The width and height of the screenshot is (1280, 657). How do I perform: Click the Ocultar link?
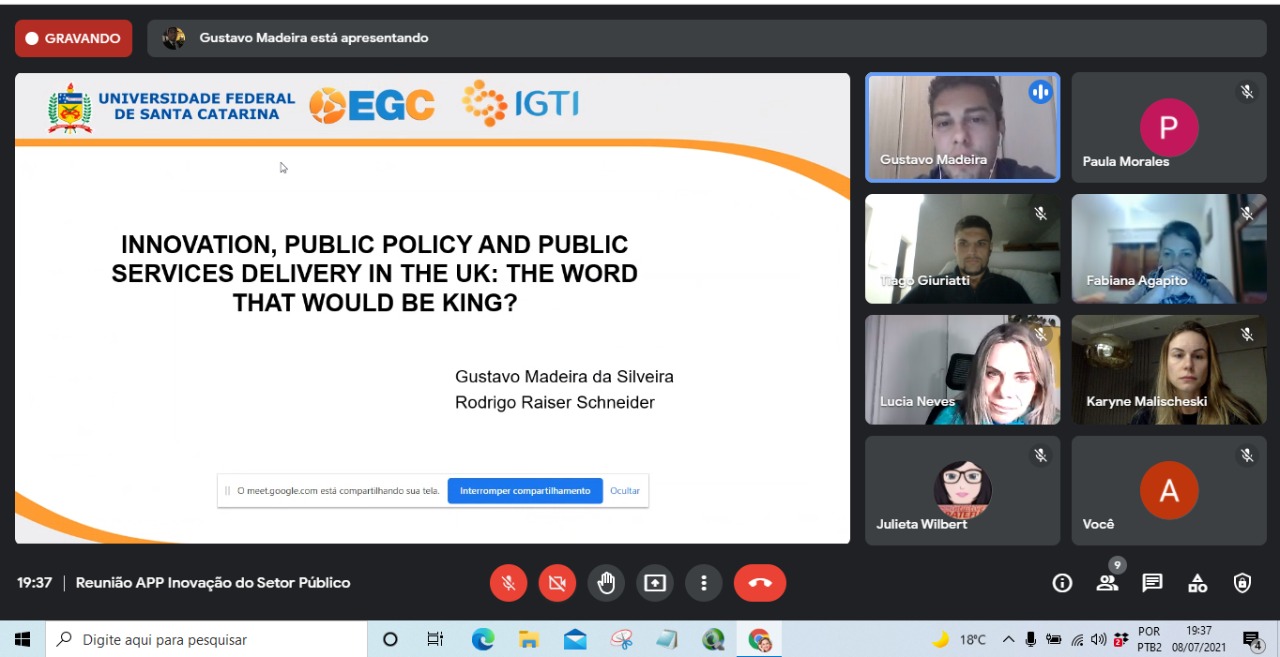point(625,491)
